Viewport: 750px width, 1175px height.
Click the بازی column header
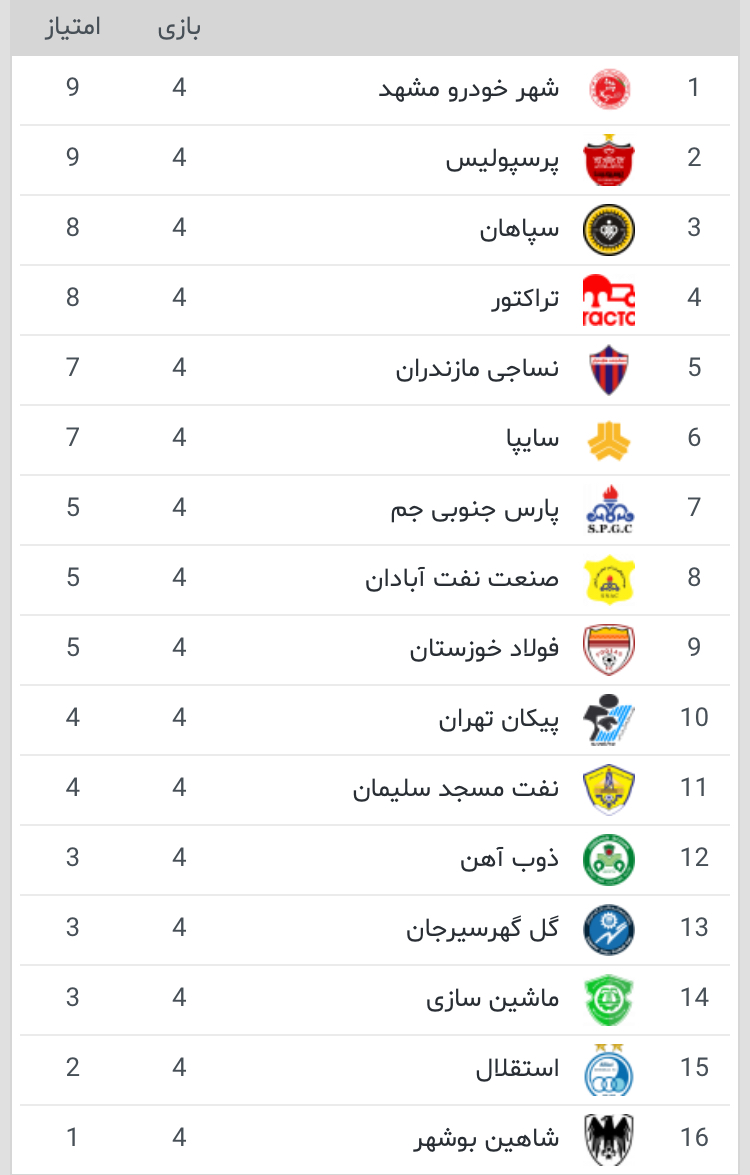179,28
